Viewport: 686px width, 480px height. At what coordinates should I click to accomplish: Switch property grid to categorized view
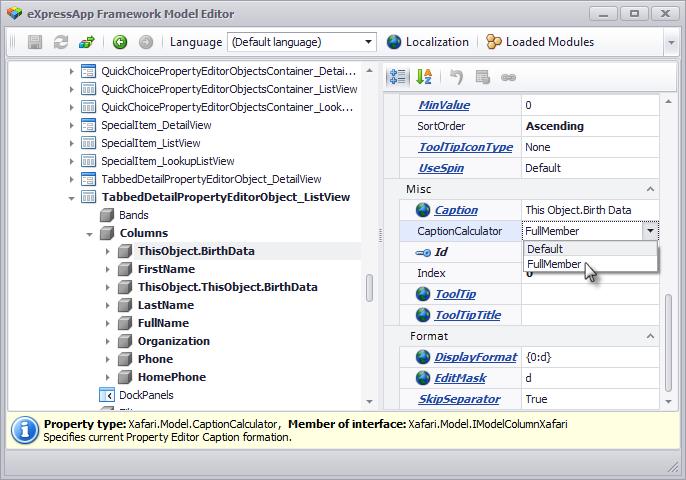(398, 77)
